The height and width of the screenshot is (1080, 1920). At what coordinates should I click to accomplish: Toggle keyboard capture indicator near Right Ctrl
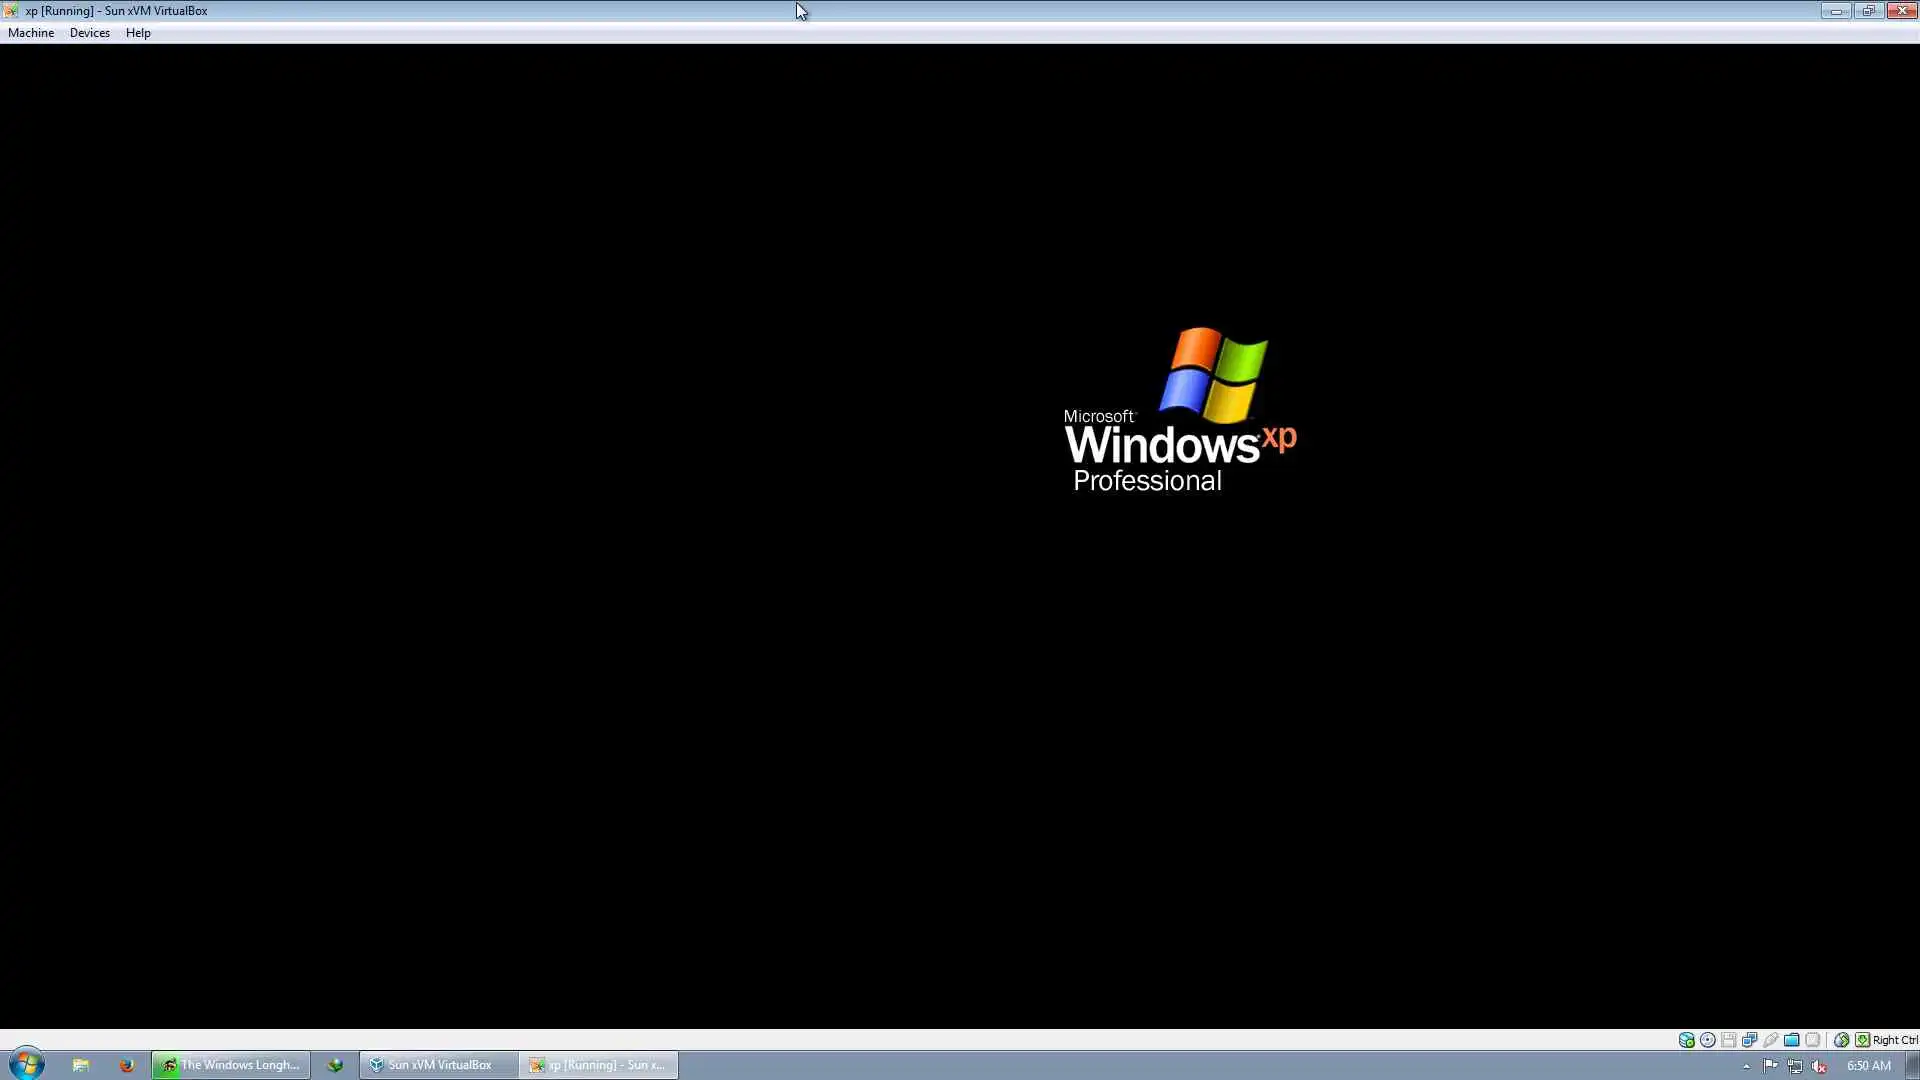[1862, 1040]
